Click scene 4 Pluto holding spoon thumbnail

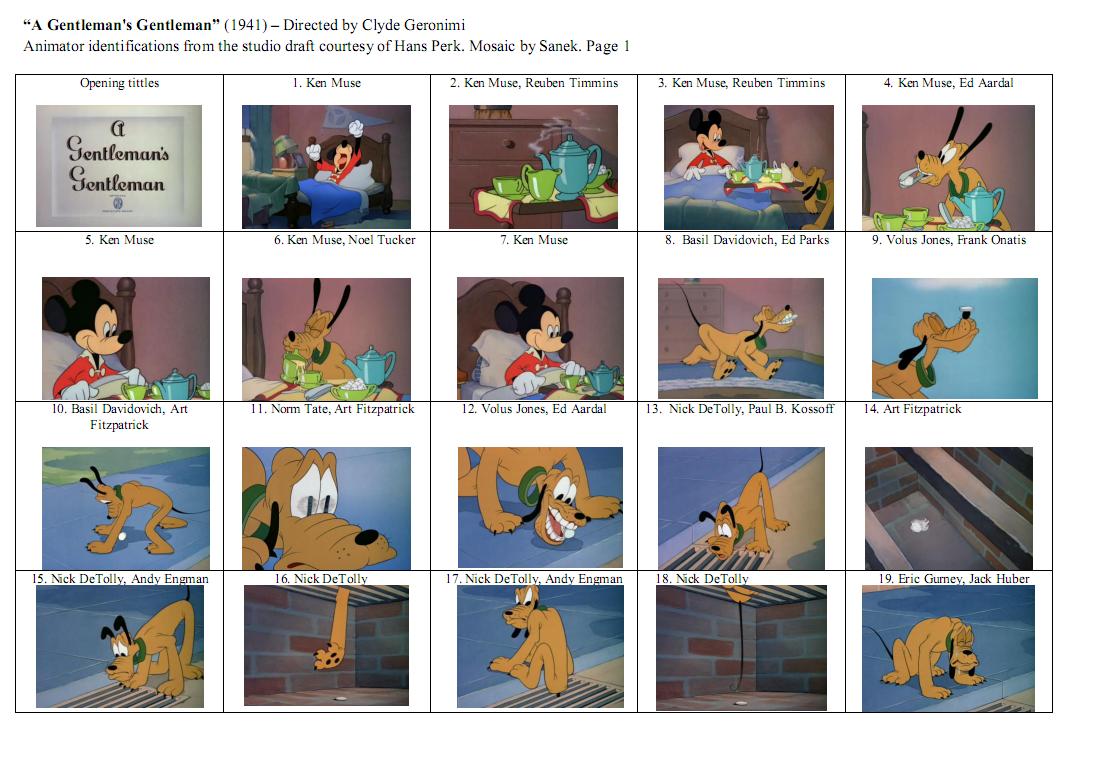(x=948, y=167)
